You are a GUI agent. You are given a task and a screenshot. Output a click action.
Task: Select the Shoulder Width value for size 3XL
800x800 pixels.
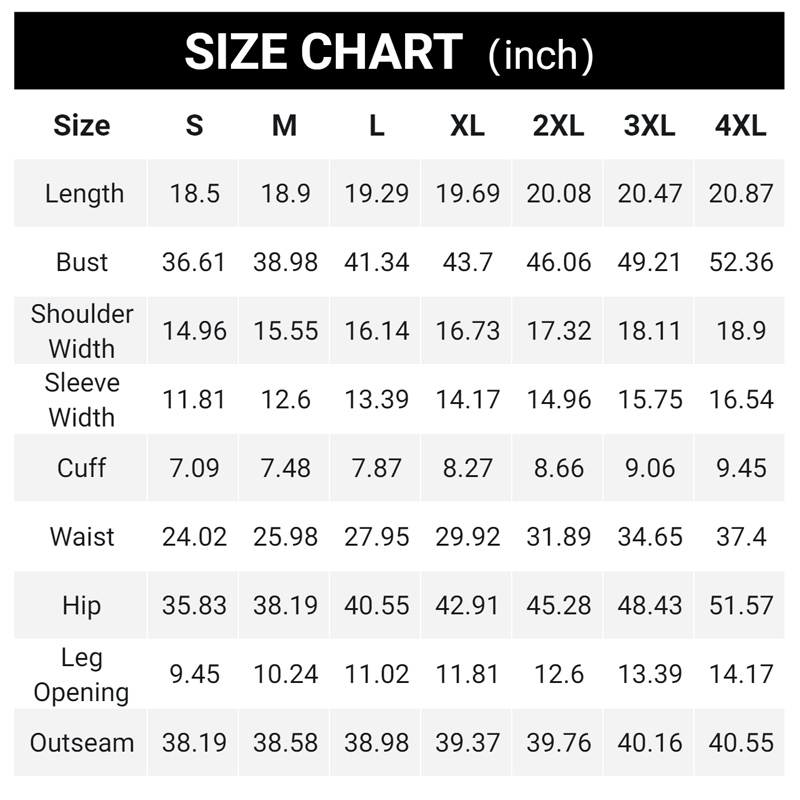(650, 331)
